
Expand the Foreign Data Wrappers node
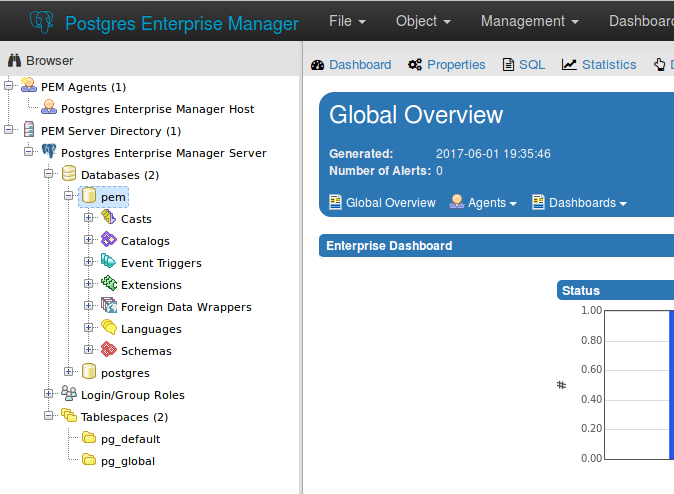(89, 305)
